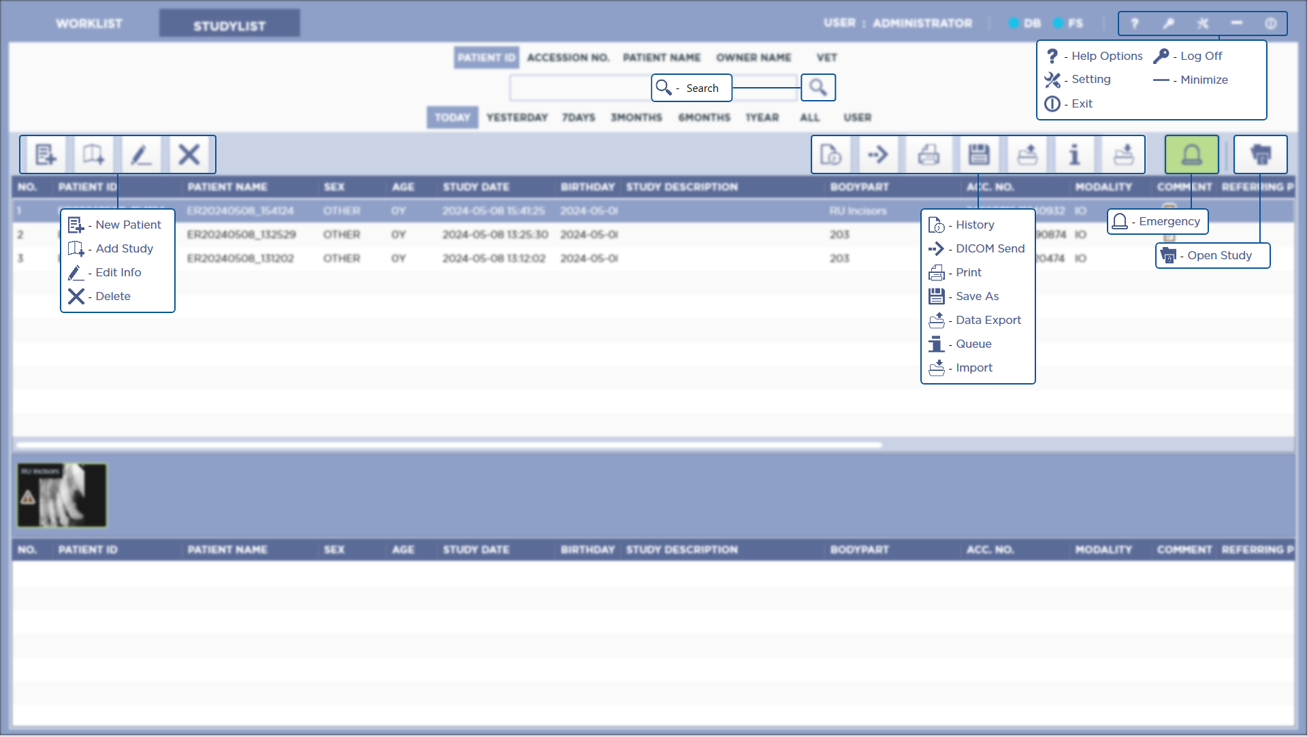The width and height of the screenshot is (1308, 737).
Task: Switch to the Worklist tab
Action: (89, 24)
